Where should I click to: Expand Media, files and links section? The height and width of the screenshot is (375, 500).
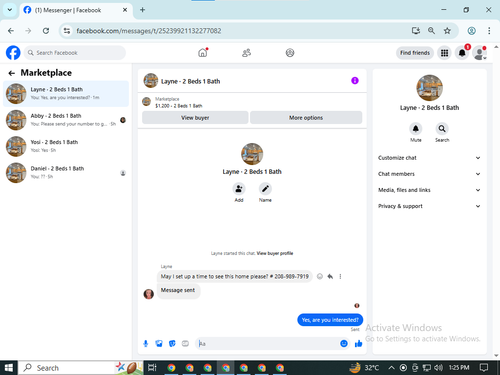[x=429, y=190]
